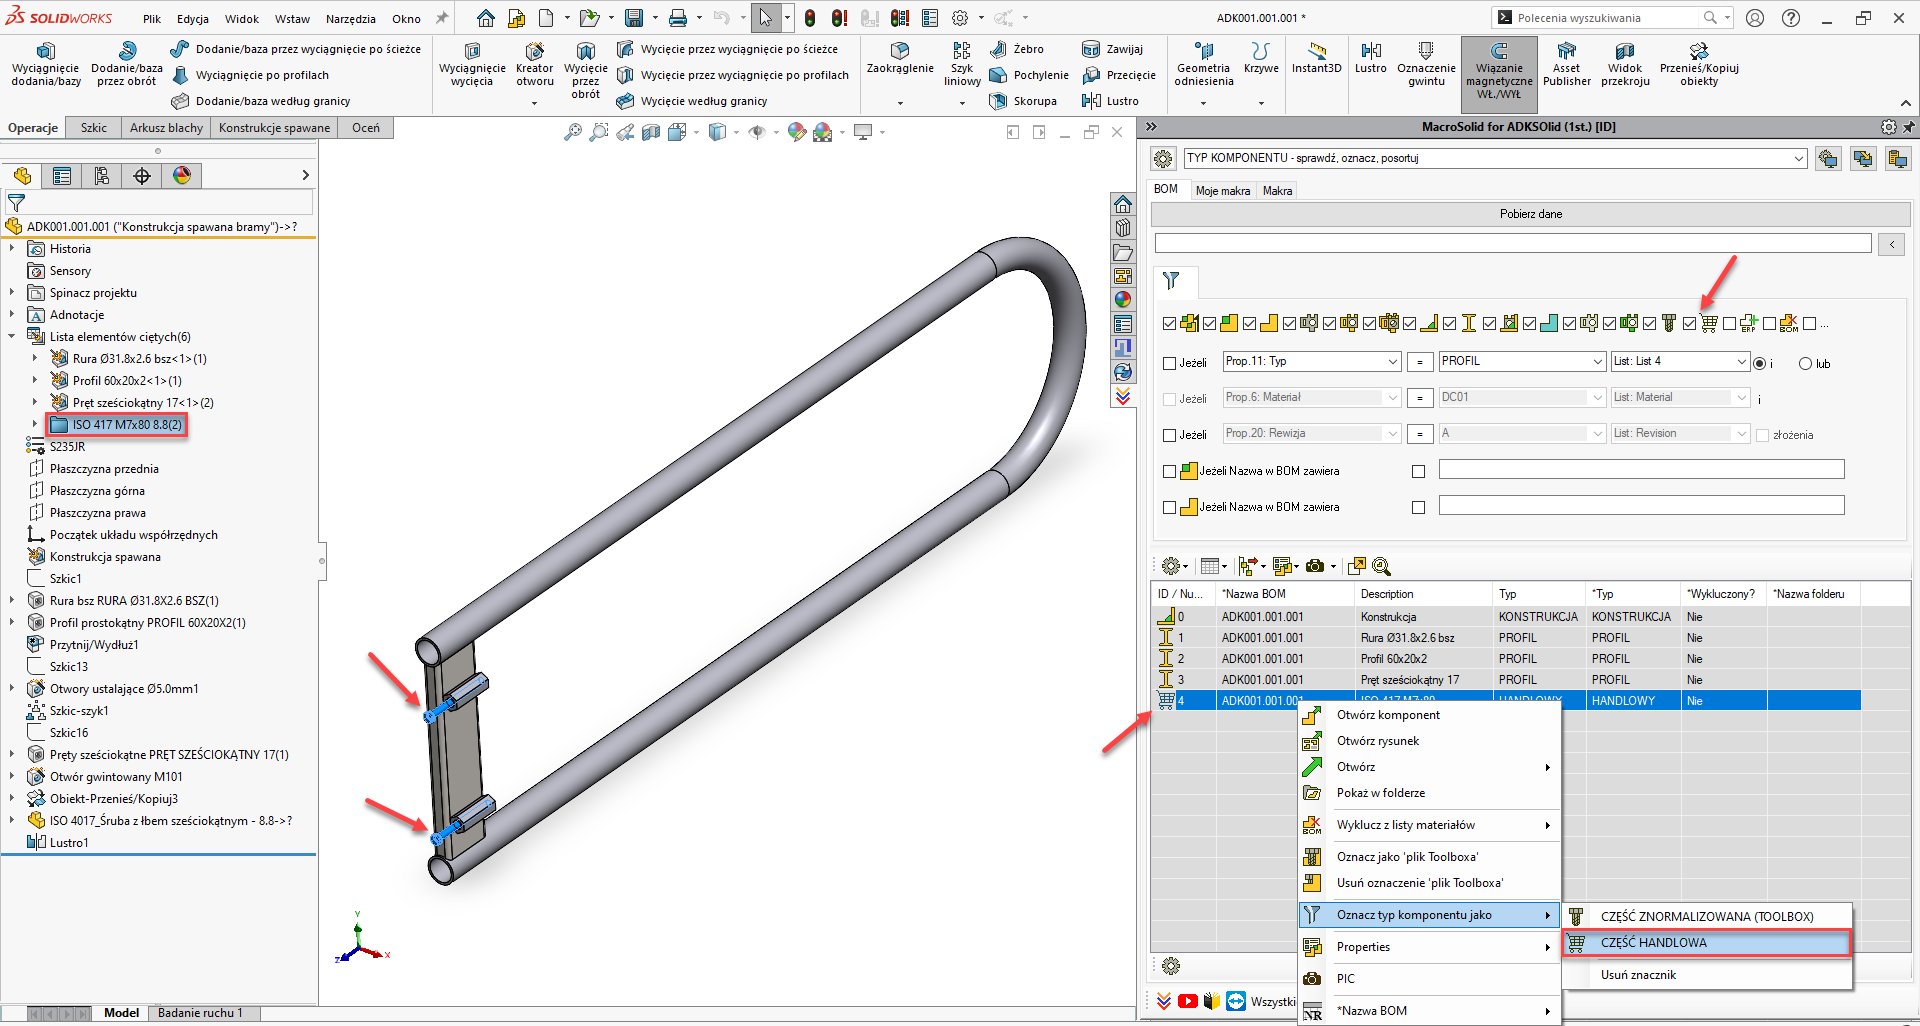Switch to the Konstrukcje spawane tab

(x=274, y=128)
